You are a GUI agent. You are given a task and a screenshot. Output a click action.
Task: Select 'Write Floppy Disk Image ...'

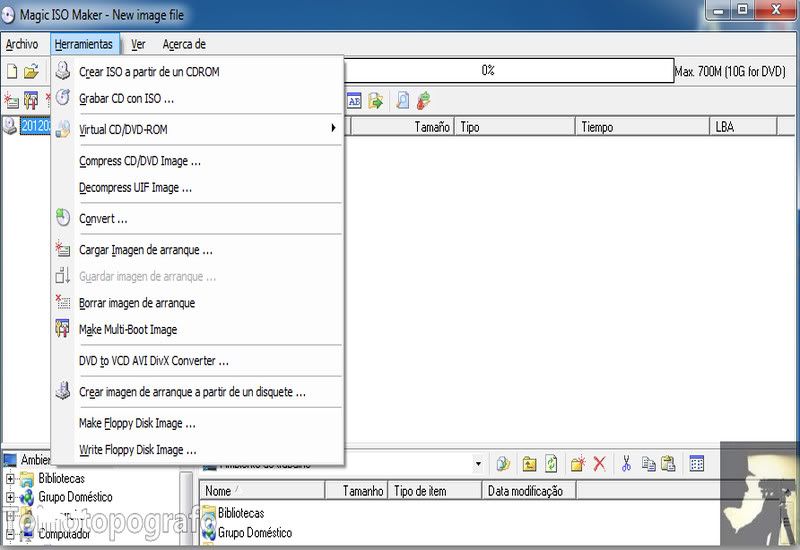click(x=197, y=449)
